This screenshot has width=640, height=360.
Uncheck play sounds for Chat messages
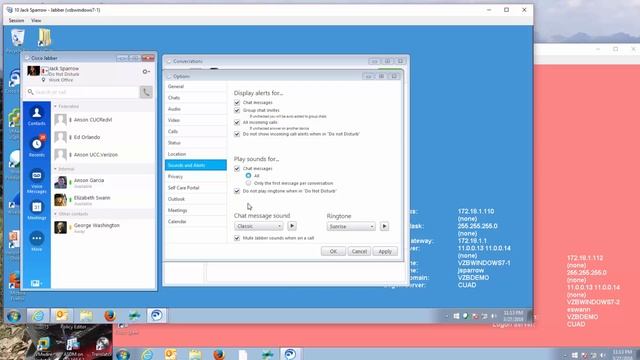pyautogui.click(x=237, y=169)
